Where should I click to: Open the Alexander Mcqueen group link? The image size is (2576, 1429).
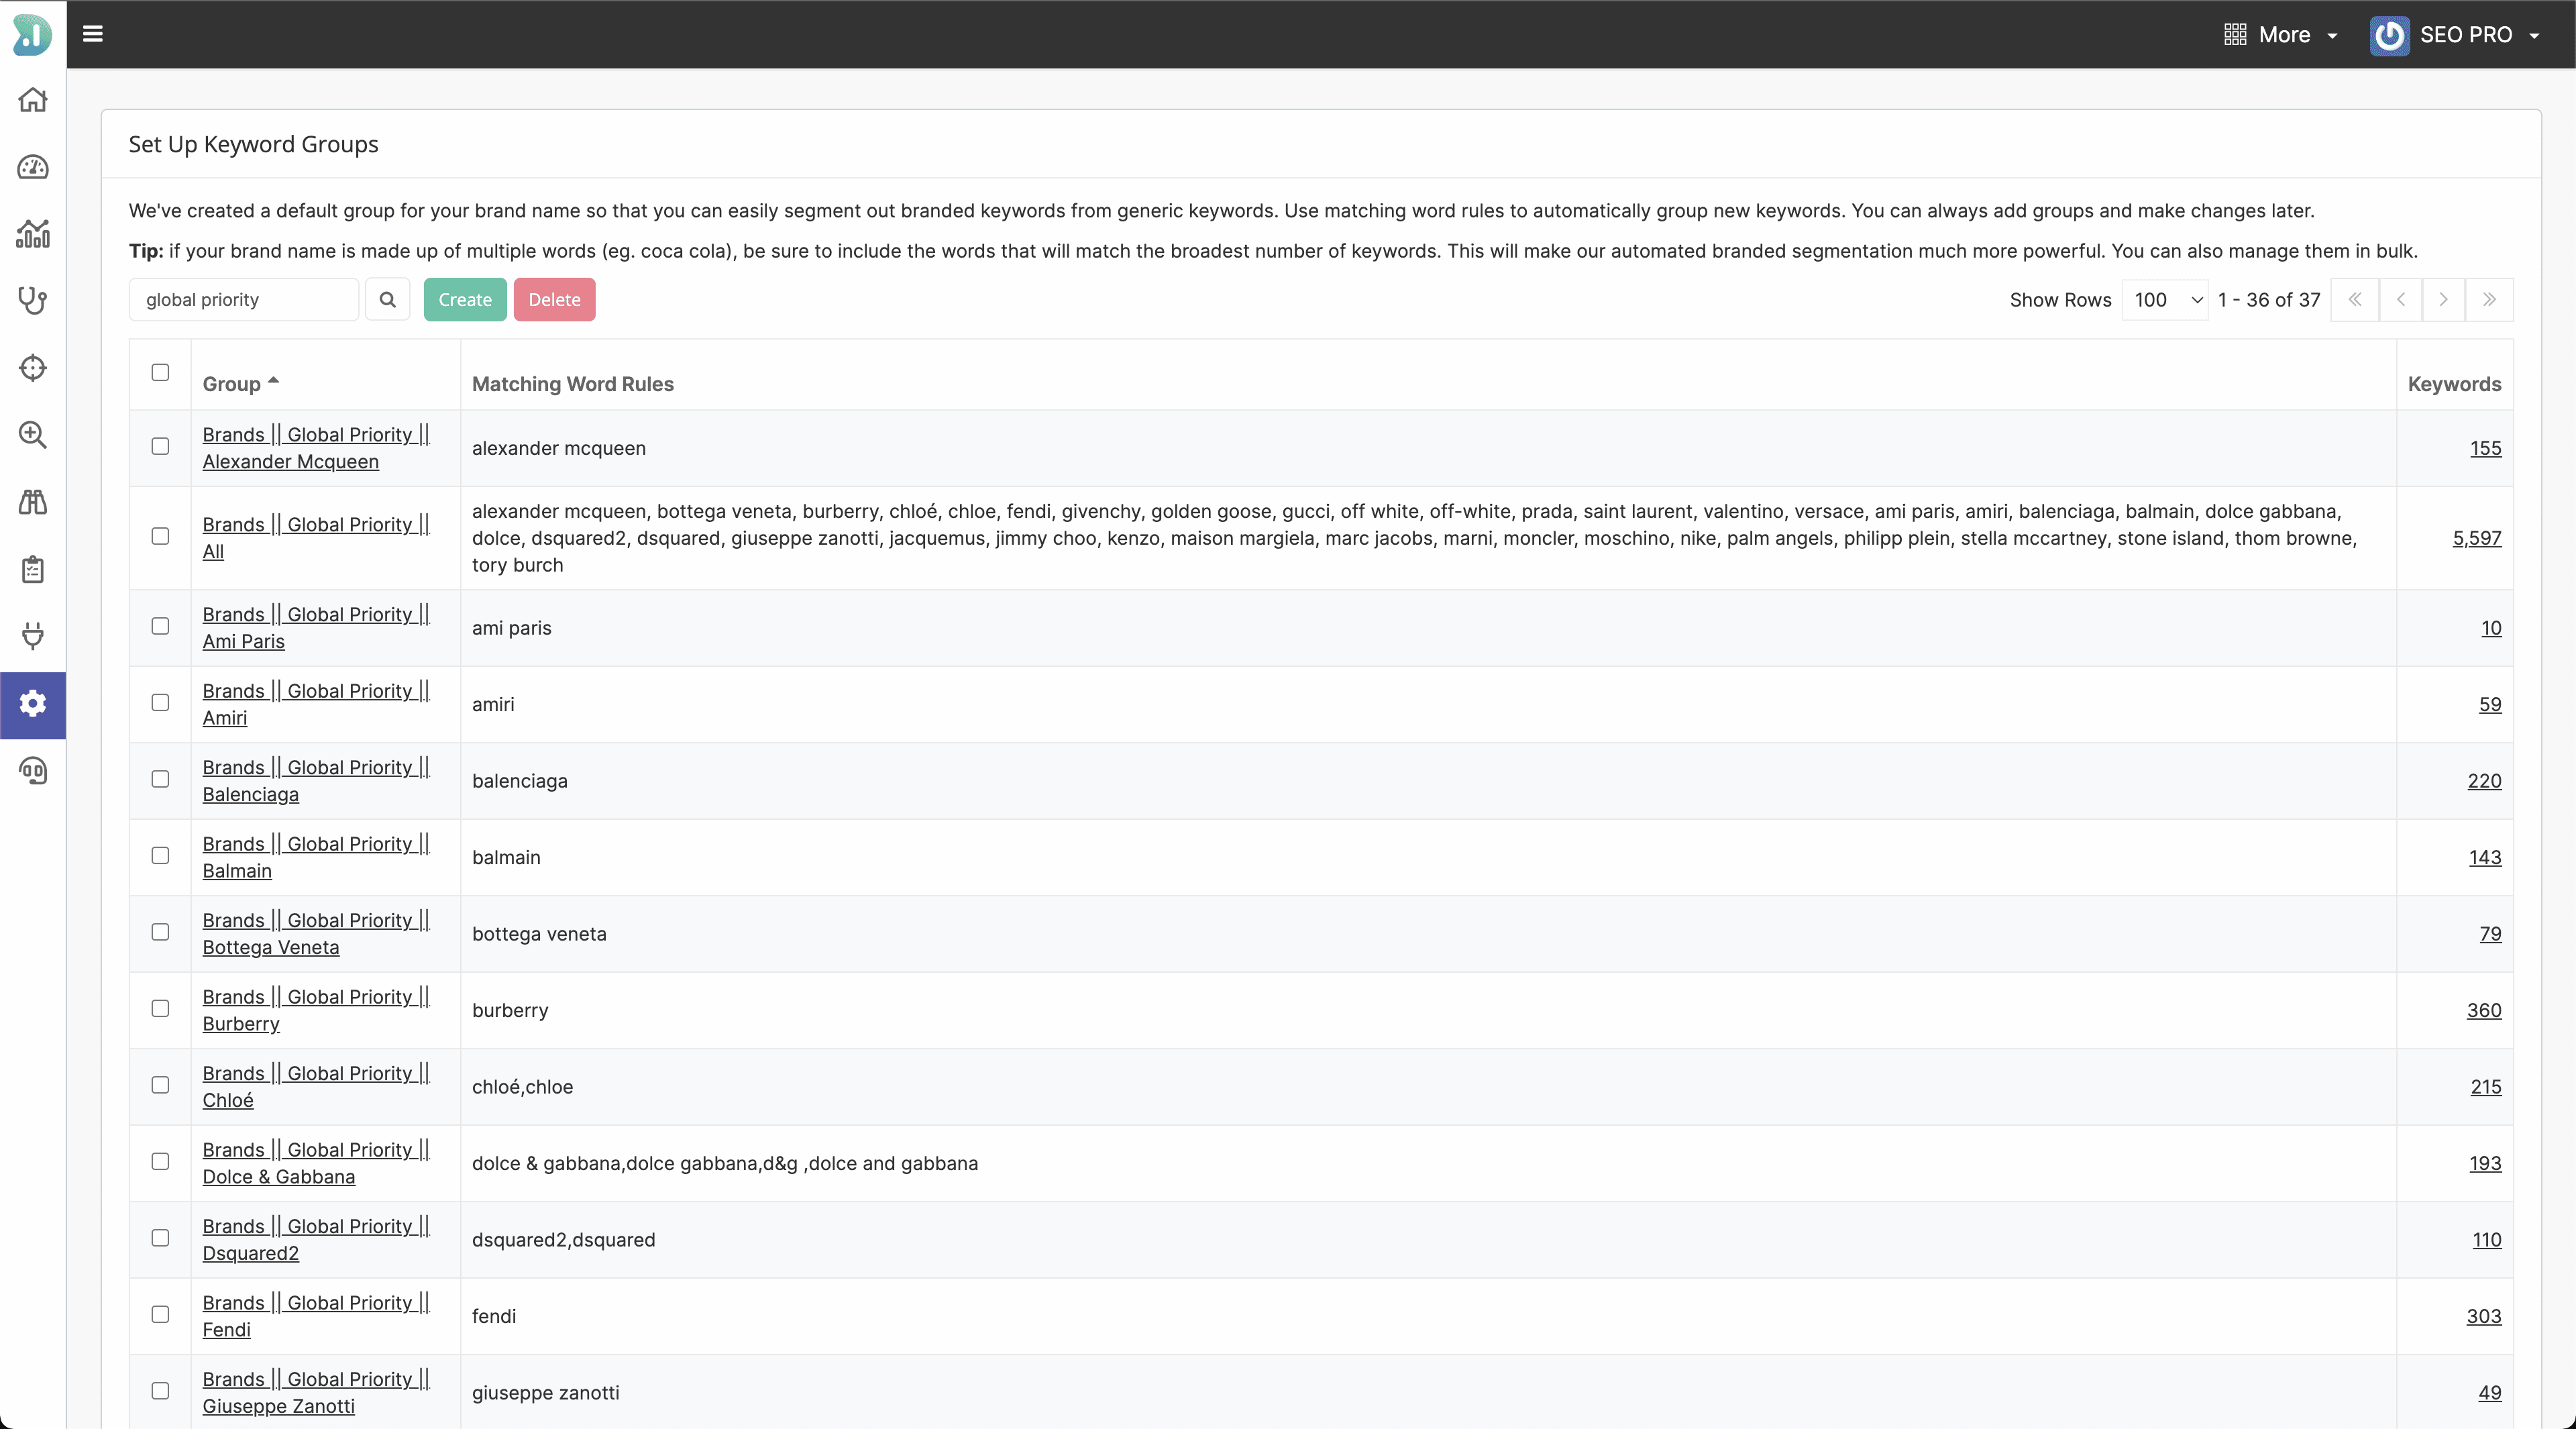pyautogui.click(x=316, y=448)
